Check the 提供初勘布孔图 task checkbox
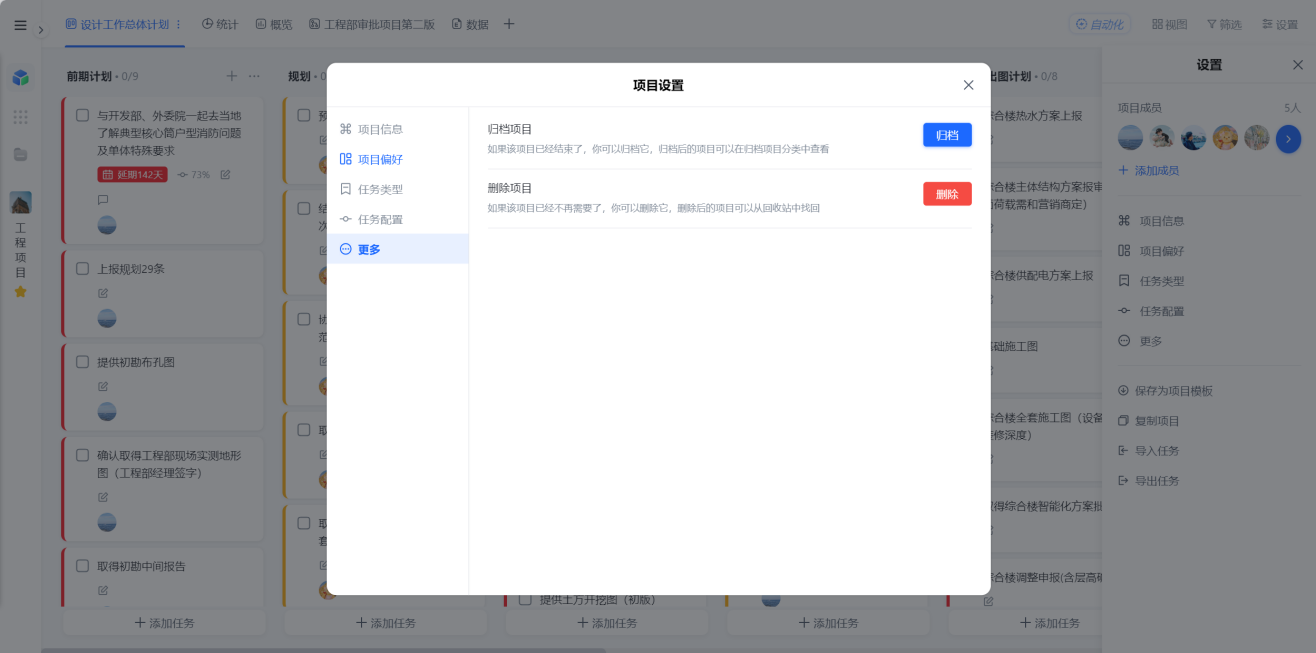The width and height of the screenshot is (1316, 653). tap(83, 362)
